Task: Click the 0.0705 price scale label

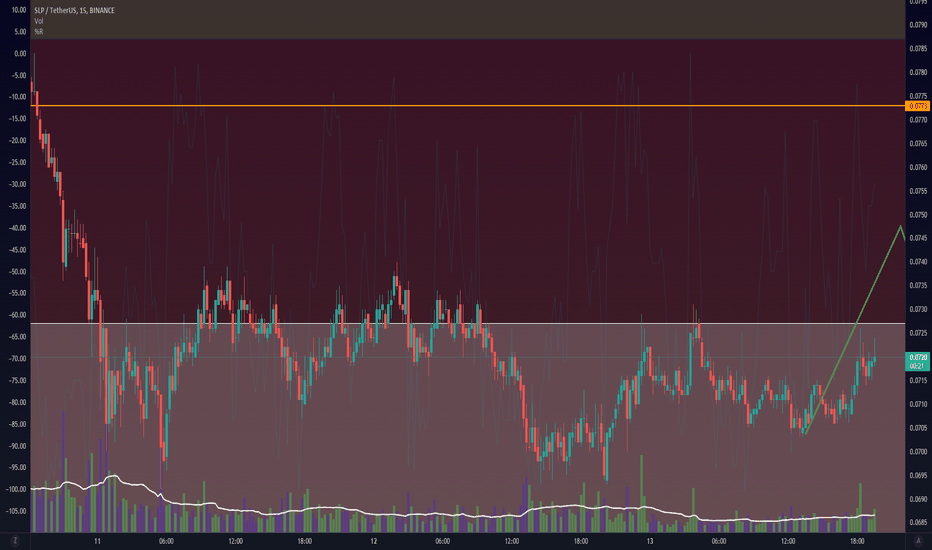Action: point(918,428)
